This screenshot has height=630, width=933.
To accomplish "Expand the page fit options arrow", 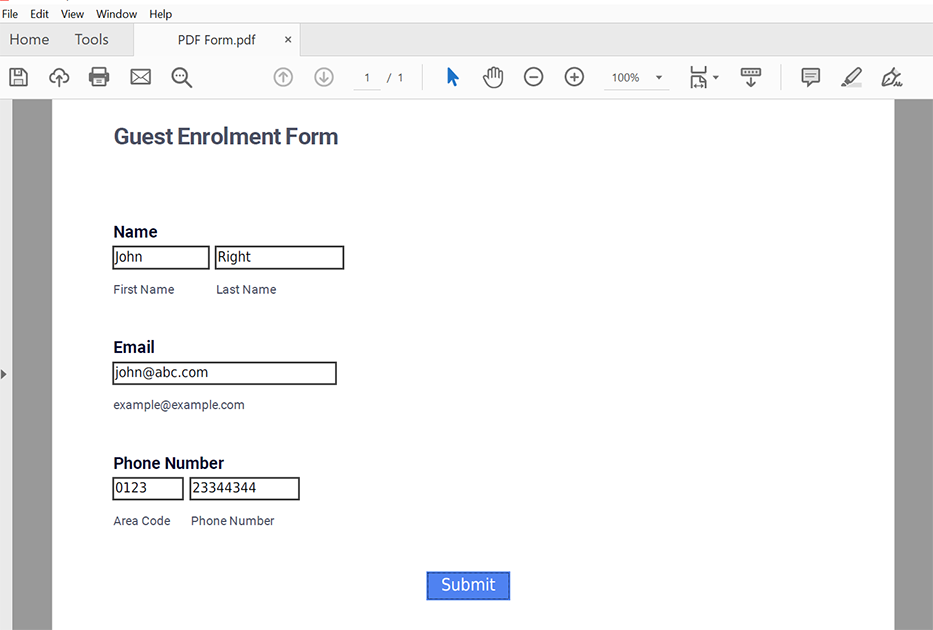I will tap(716, 77).
